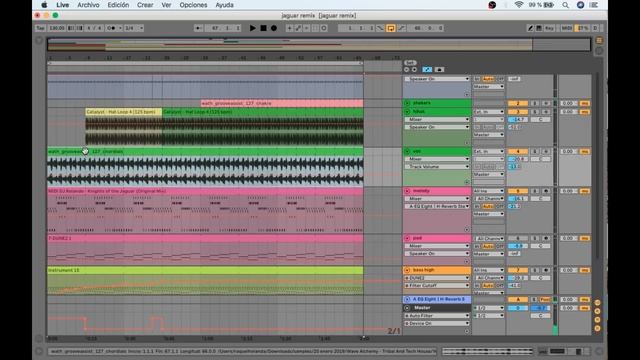Select the Catalyst Hat Loop 4 yellow clip

(x=123, y=111)
